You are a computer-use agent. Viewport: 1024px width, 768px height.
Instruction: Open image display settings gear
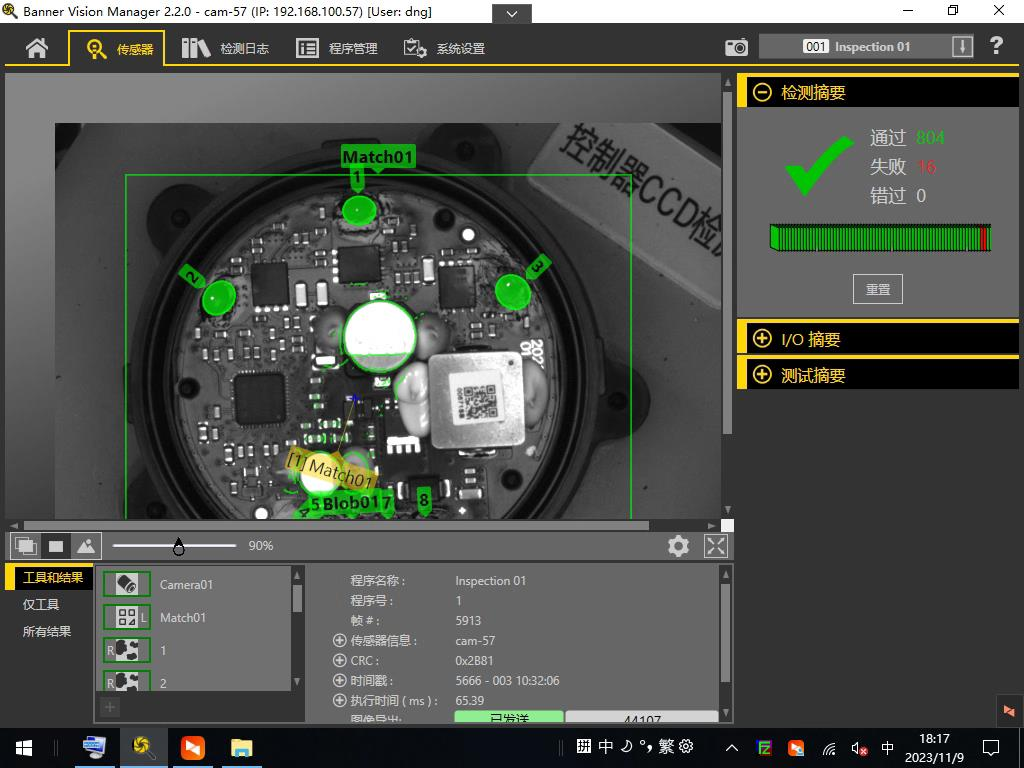[x=678, y=546]
